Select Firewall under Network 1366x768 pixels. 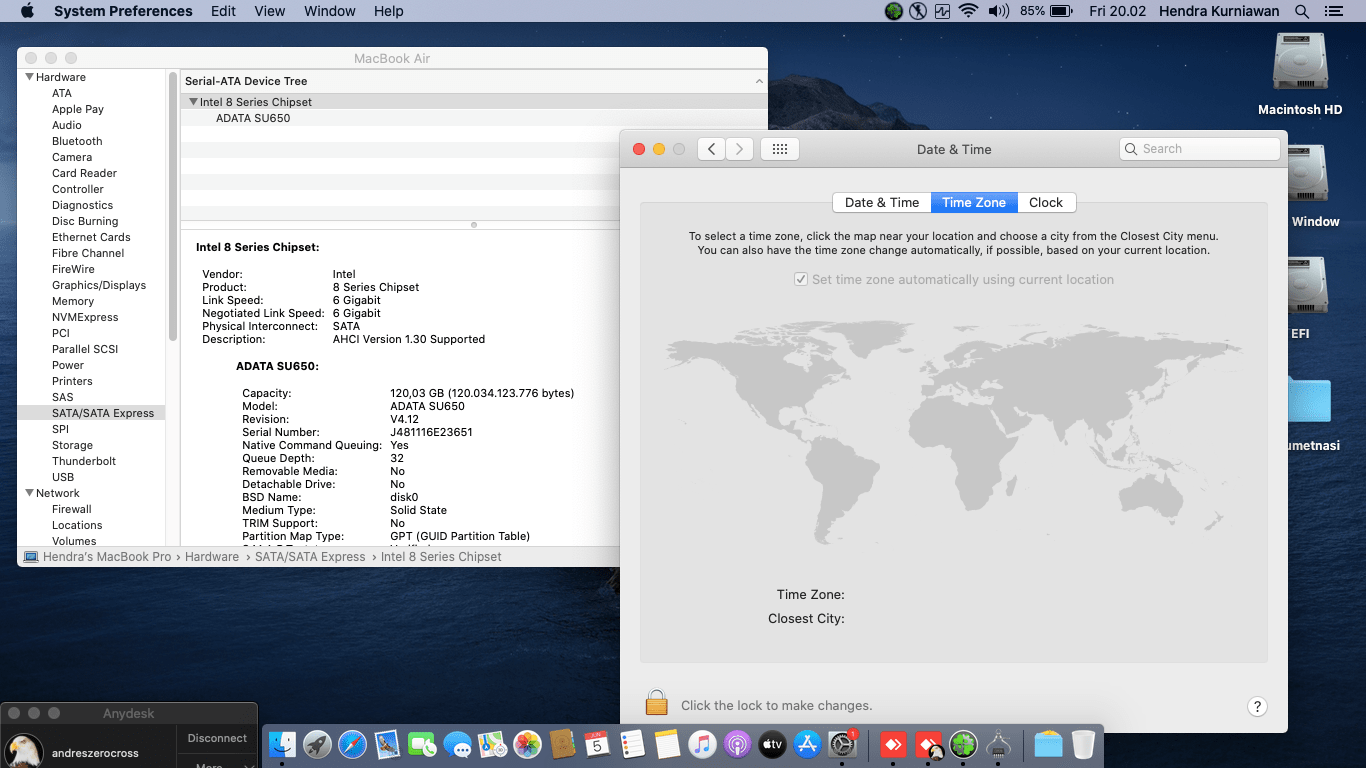coord(72,509)
